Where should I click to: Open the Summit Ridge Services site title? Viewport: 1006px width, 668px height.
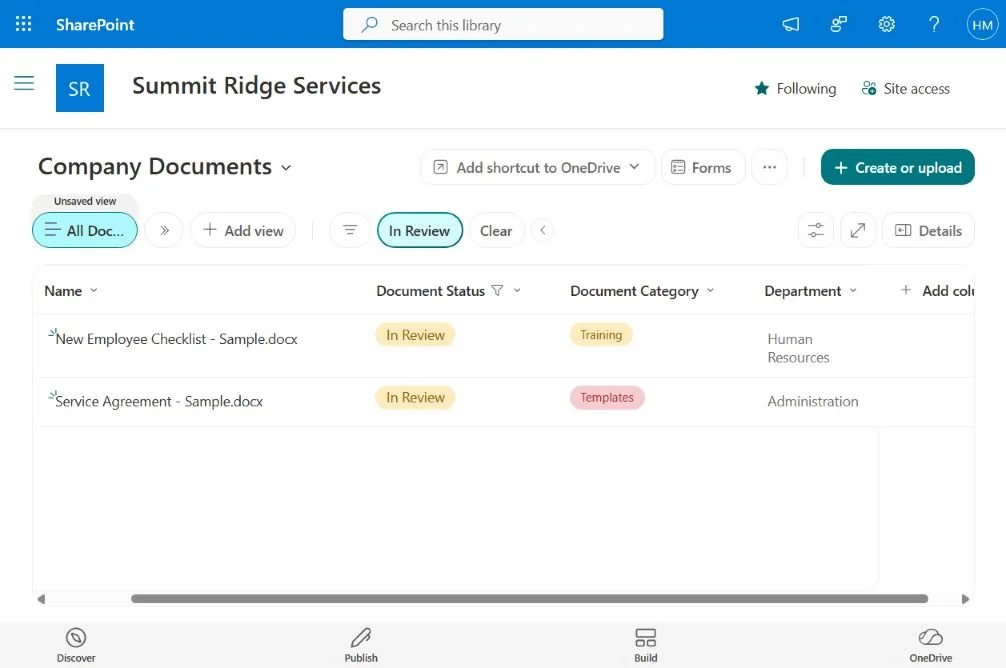pyautogui.click(x=257, y=85)
